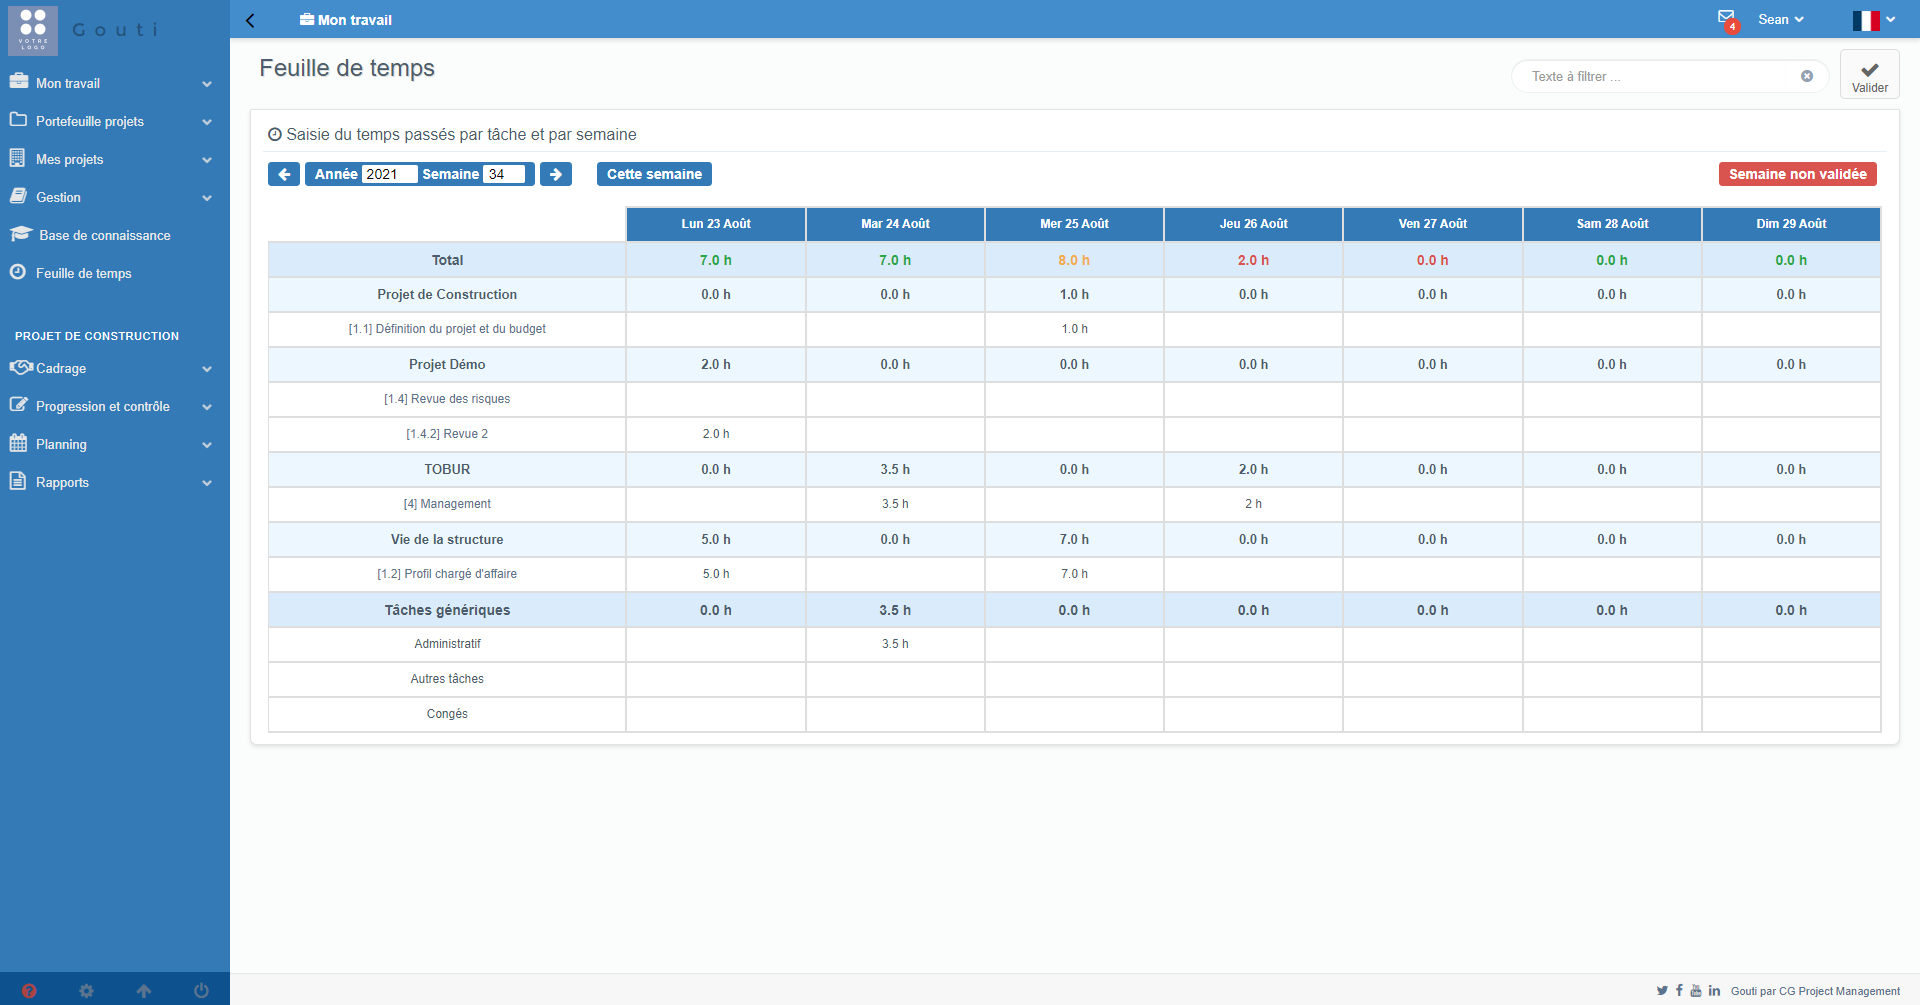Click the power logout icon
This screenshot has width=1920, height=1005.
point(201,991)
